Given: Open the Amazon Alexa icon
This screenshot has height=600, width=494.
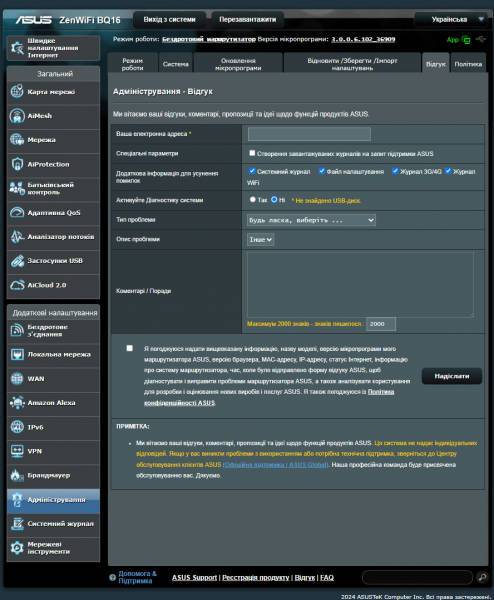Looking at the screenshot, I should point(17,403).
